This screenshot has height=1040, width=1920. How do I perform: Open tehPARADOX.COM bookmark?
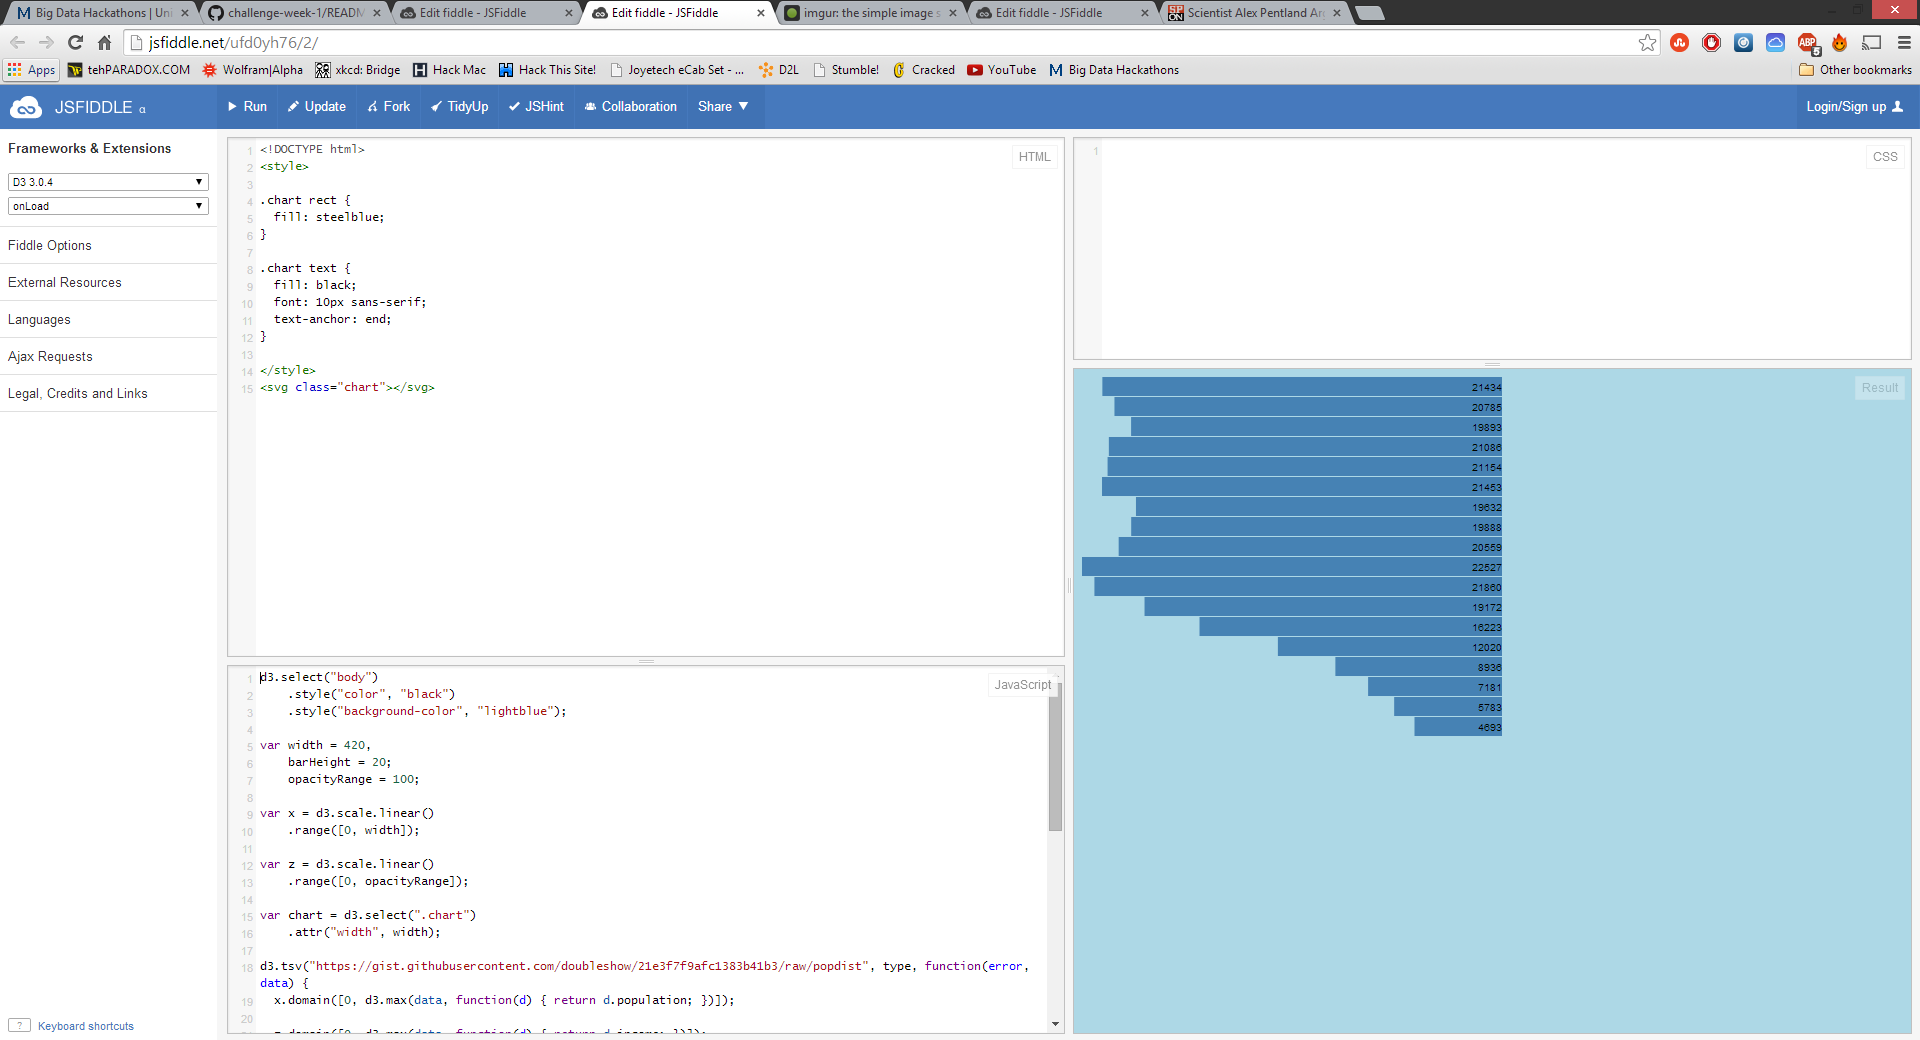pyautogui.click(x=129, y=70)
